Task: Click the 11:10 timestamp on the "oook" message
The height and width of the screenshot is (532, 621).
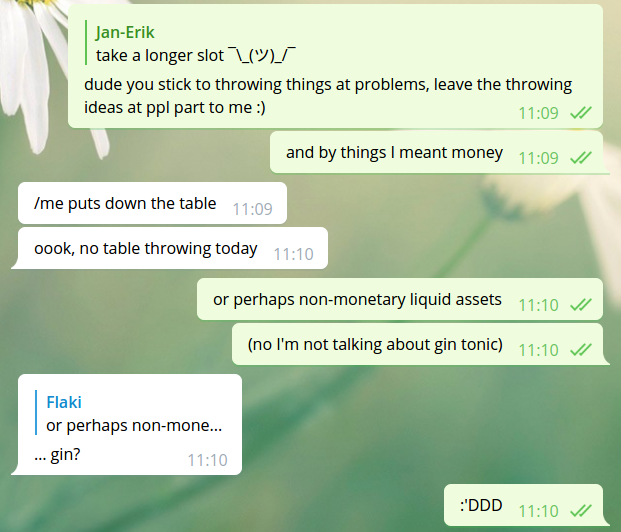Action: (x=294, y=254)
